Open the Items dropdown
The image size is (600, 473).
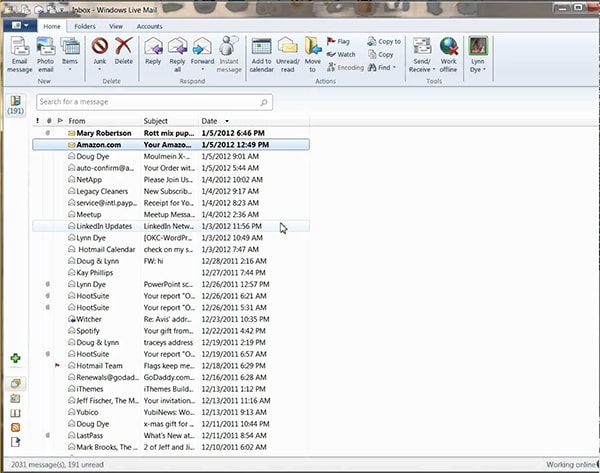[x=70, y=55]
